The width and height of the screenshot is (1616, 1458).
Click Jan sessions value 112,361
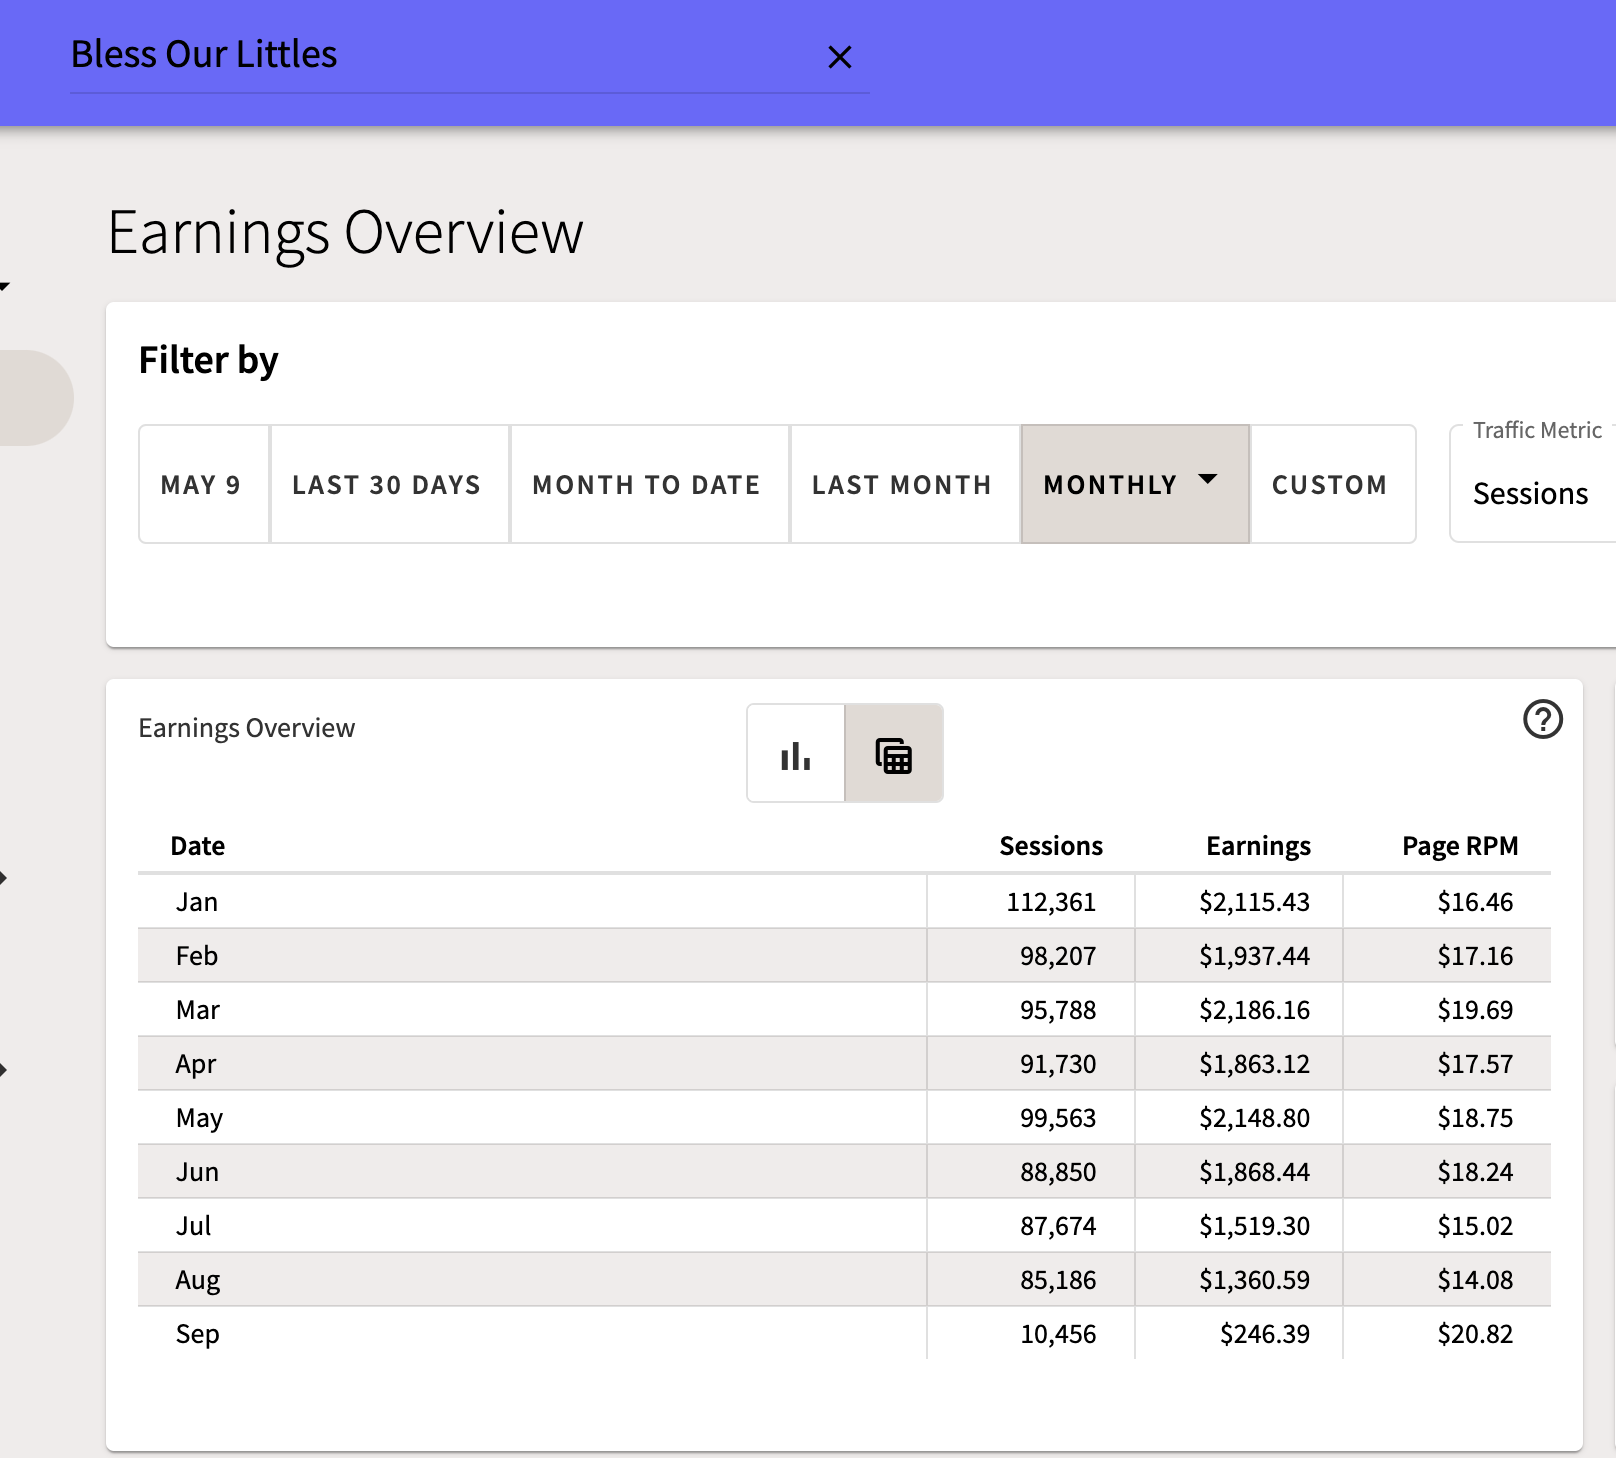pyautogui.click(x=1051, y=902)
